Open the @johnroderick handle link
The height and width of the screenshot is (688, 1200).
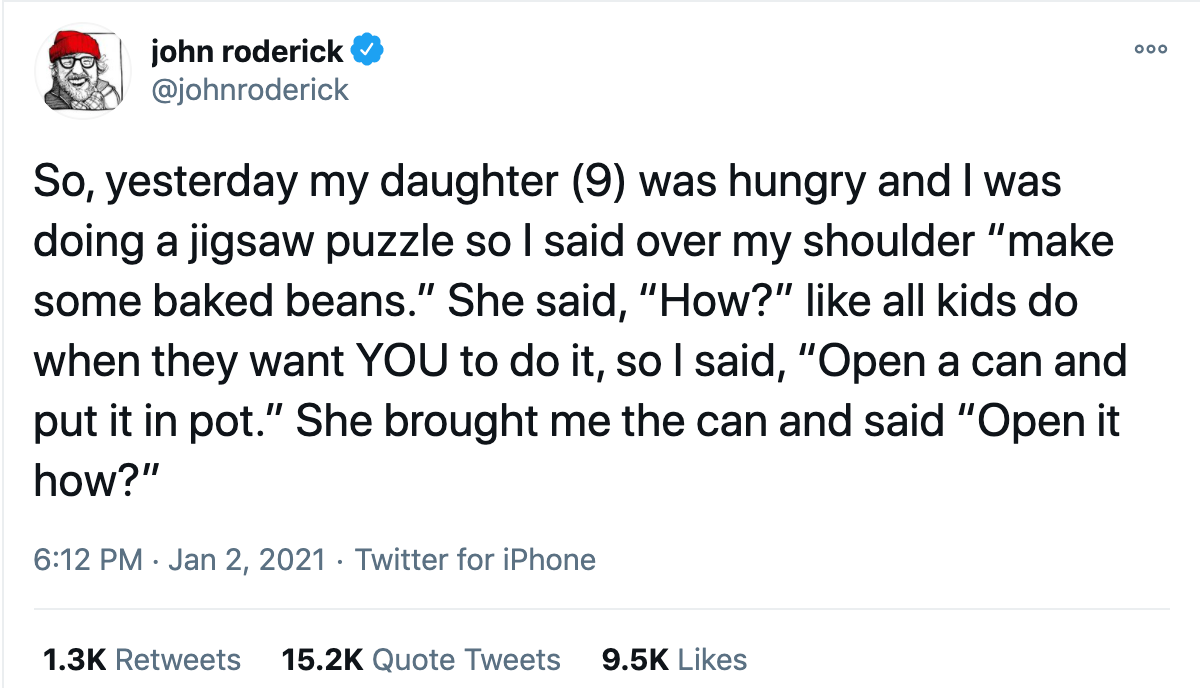point(249,90)
